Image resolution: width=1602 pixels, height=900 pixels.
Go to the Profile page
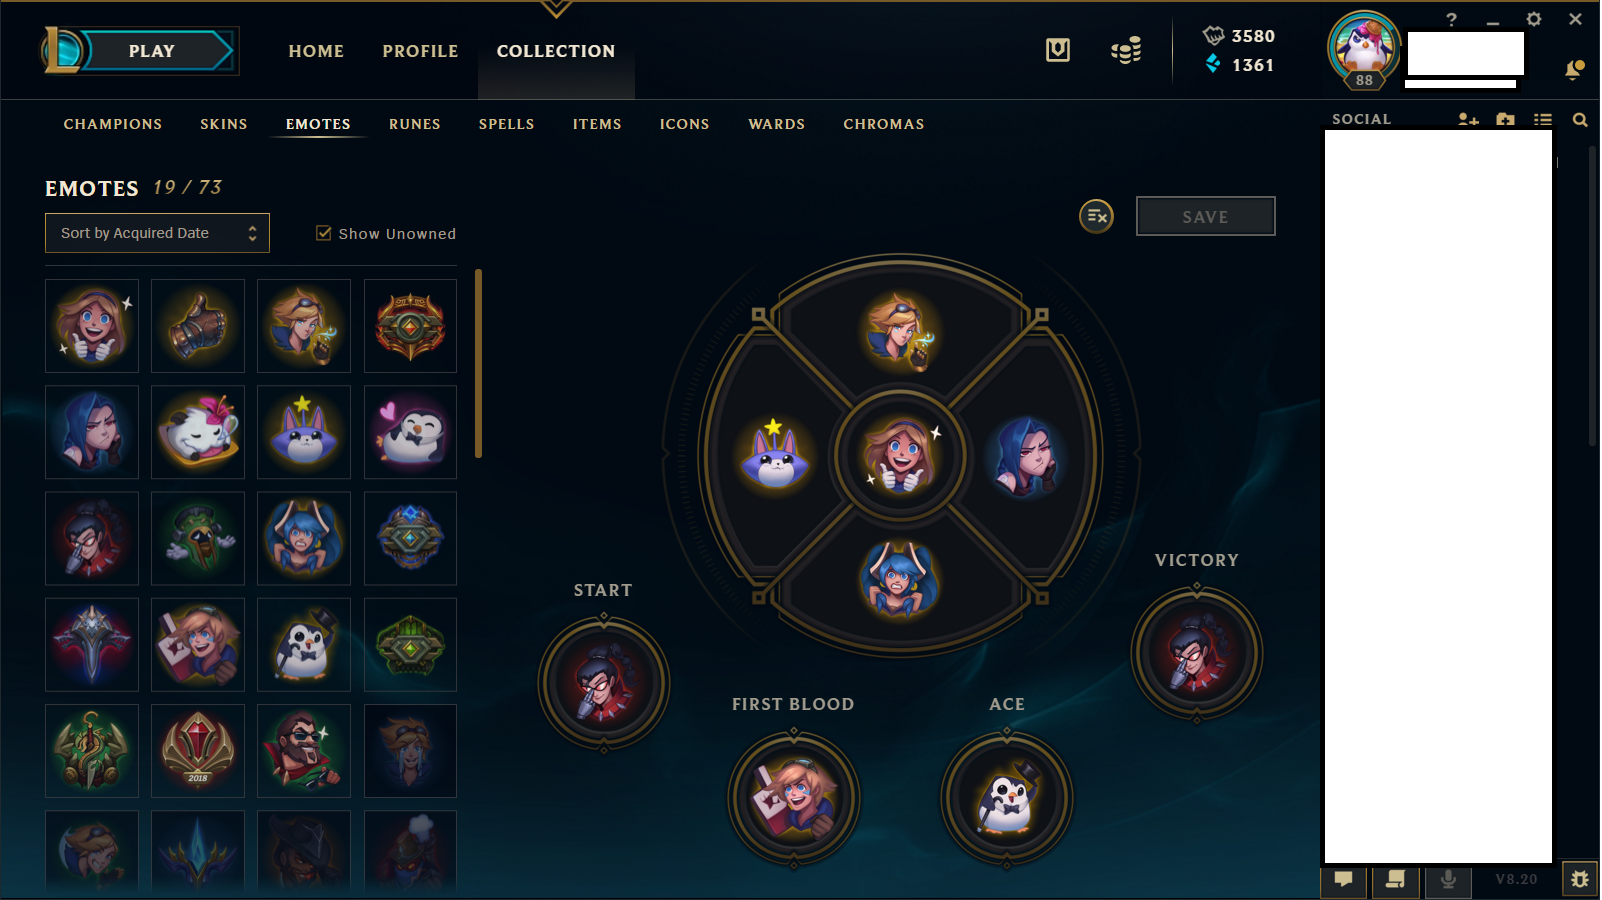[420, 51]
